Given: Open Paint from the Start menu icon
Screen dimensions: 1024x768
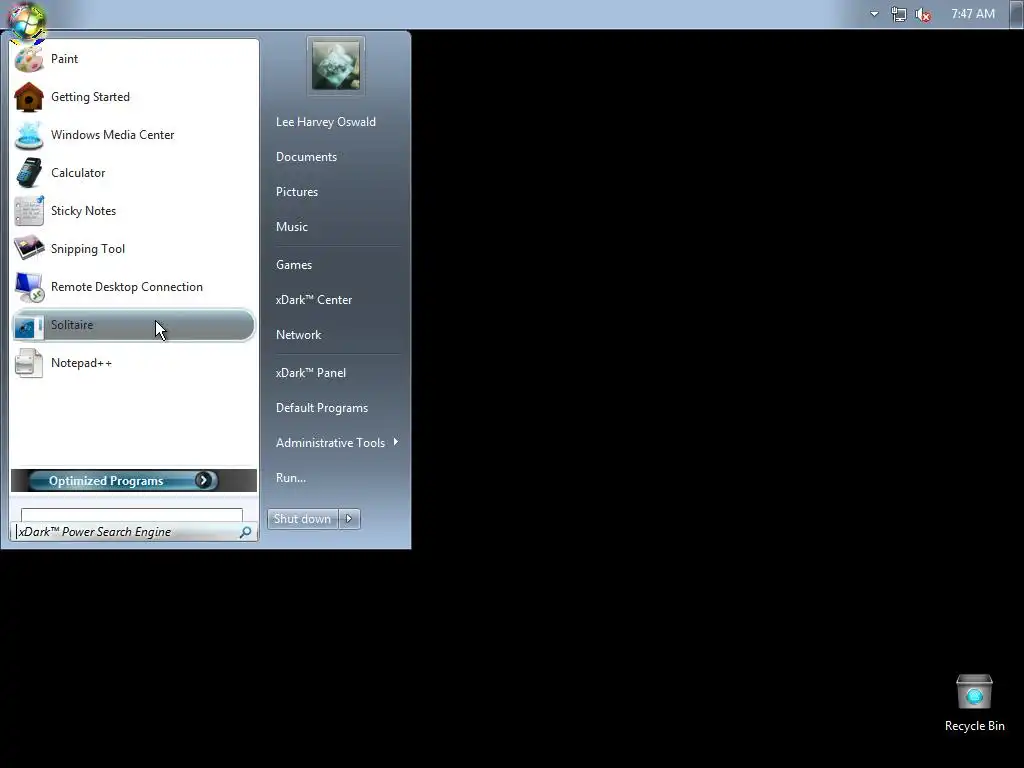Looking at the screenshot, I should tap(29, 59).
